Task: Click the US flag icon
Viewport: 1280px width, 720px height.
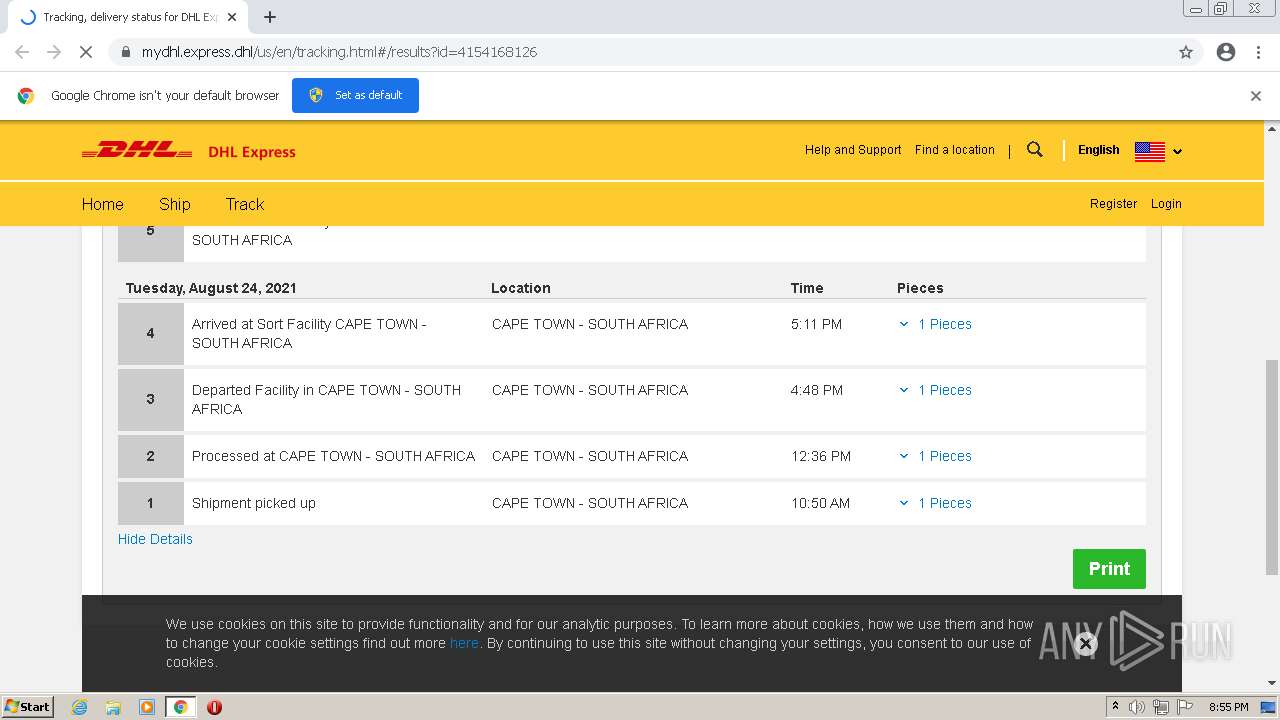Action: tap(1150, 151)
